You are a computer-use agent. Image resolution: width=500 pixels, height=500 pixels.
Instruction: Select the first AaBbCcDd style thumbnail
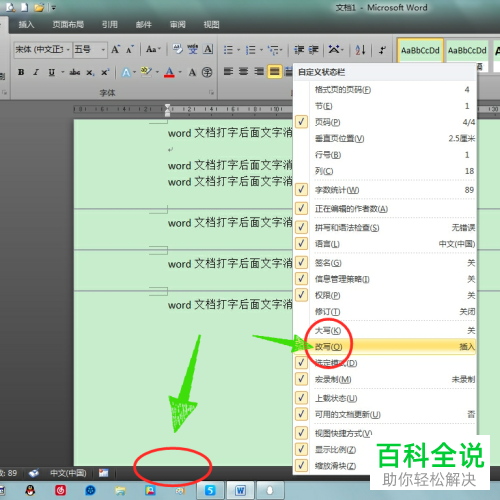click(420, 50)
